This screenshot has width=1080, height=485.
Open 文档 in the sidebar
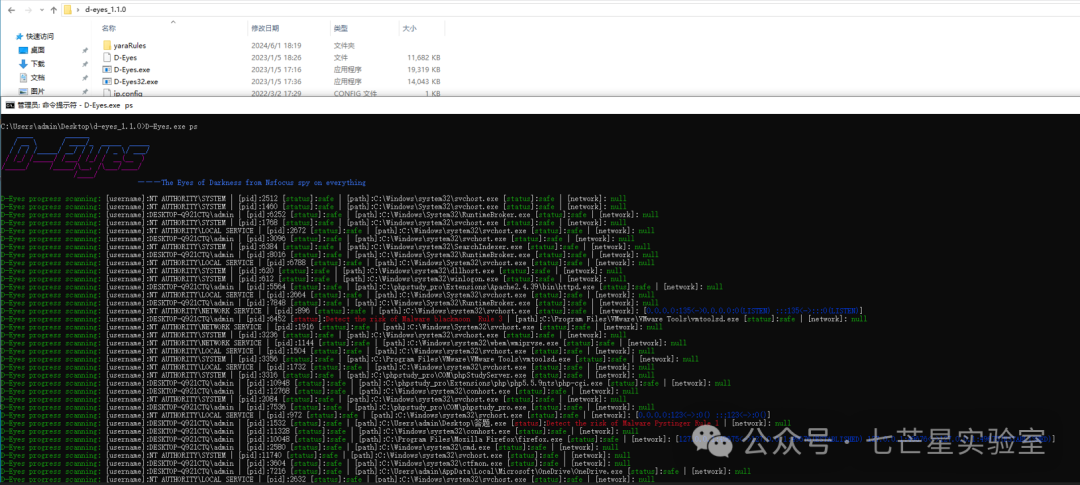point(38,77)
